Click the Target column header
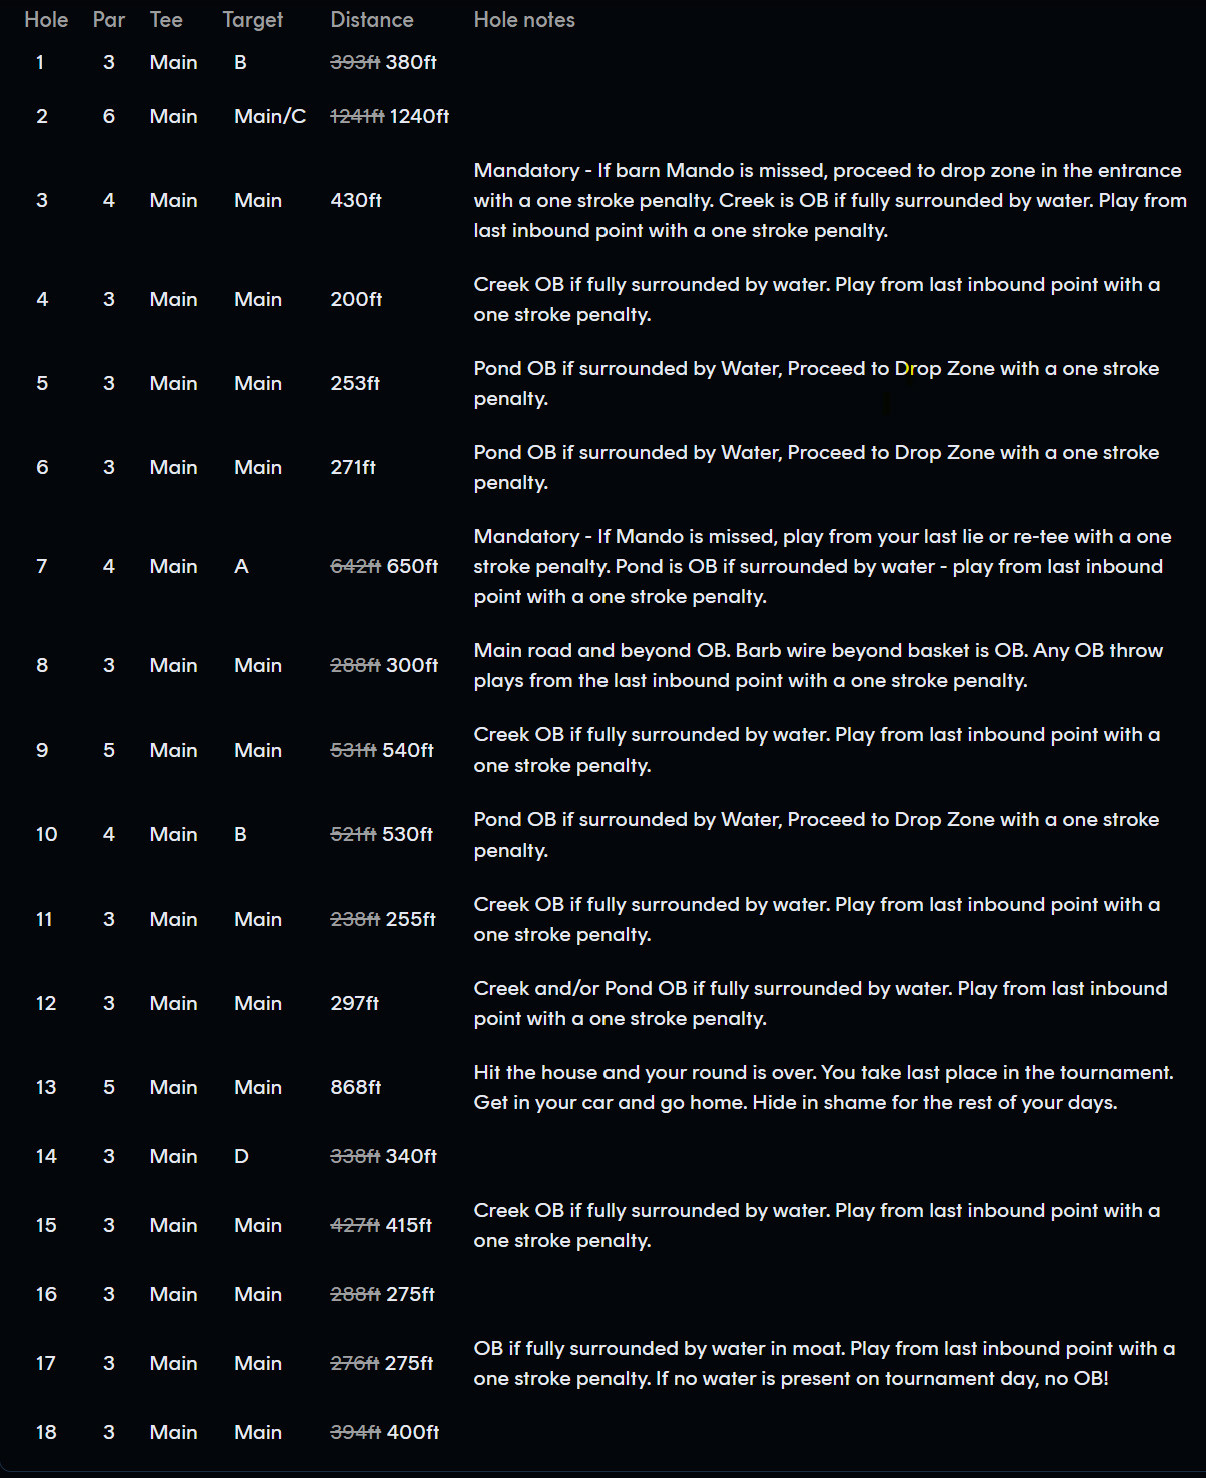 point(253,20)
